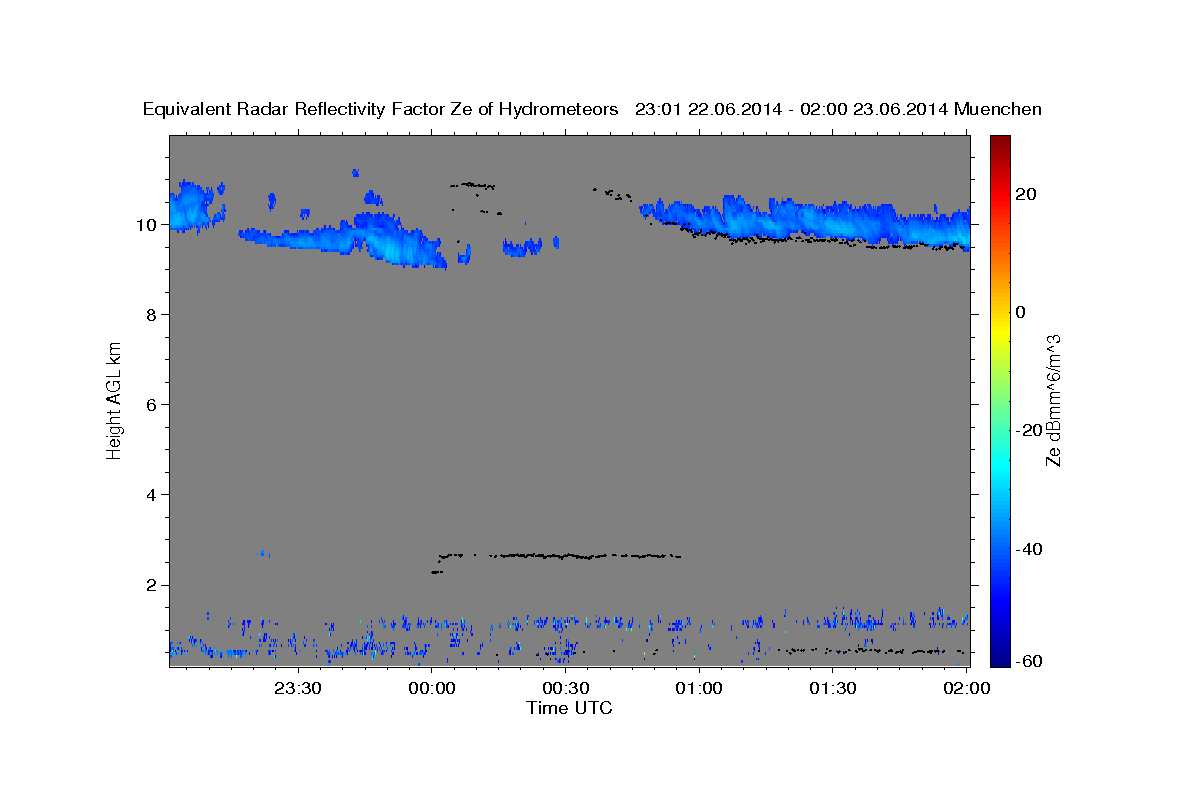This screenshot has height=800, width=1200.
Task: Click the blue cloud patch at 10 km on the left edge
Action: (x=195, y=205)
